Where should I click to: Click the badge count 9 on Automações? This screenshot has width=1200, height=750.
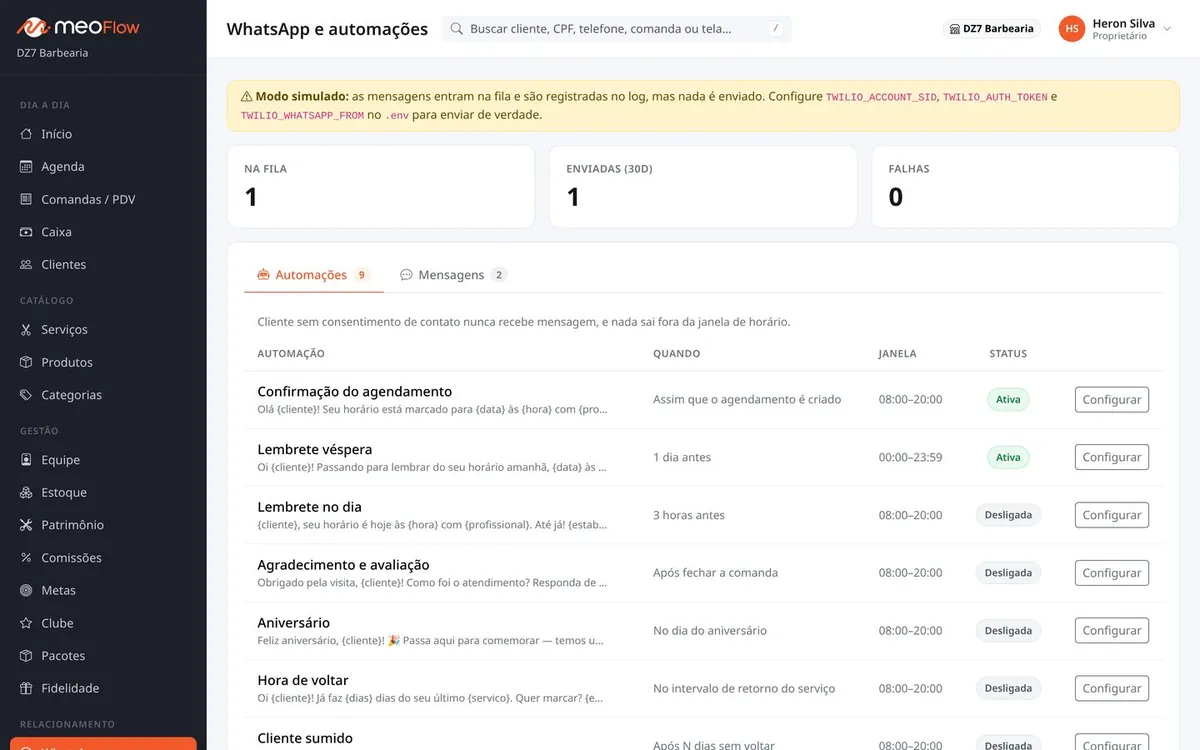(x=361, y=275)
